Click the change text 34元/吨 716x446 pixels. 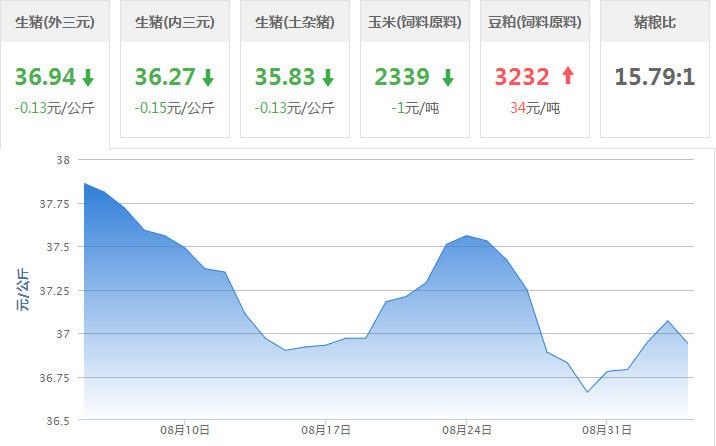click(535, 108)
